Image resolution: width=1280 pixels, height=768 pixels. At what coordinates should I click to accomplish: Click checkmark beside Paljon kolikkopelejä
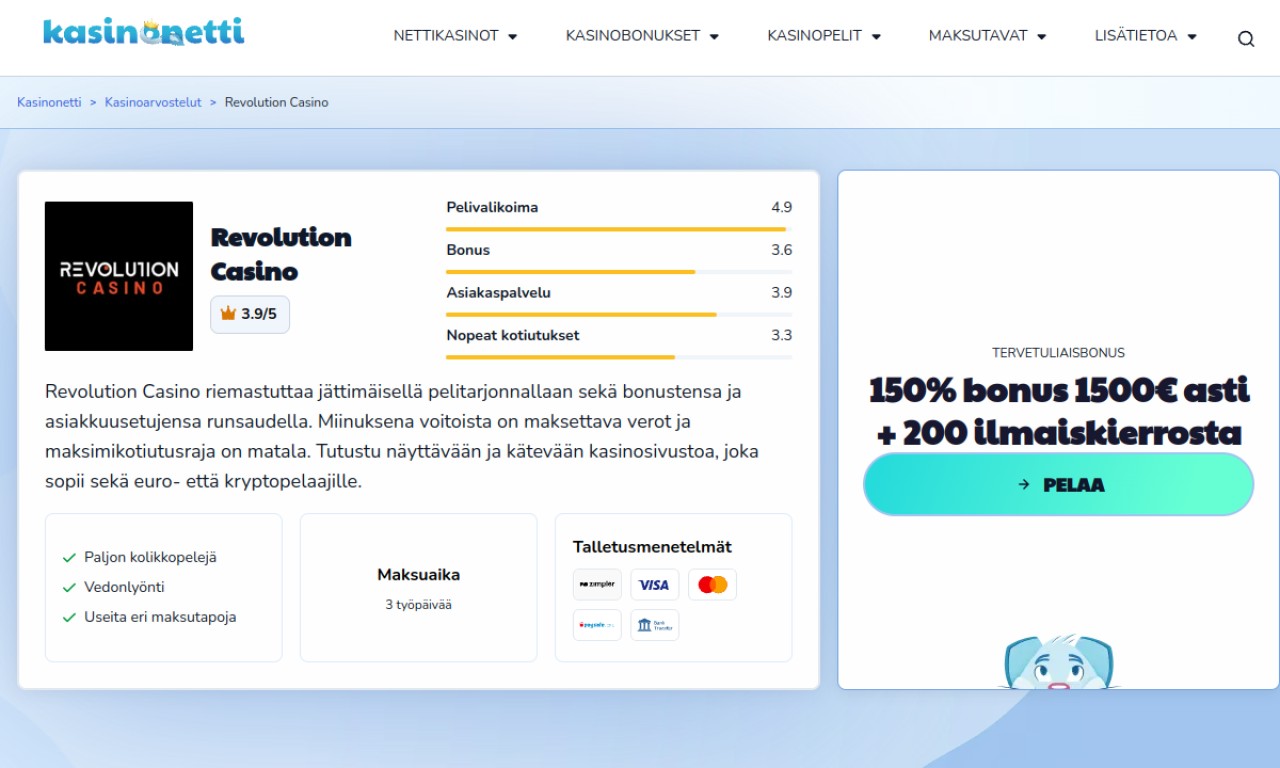69,558
